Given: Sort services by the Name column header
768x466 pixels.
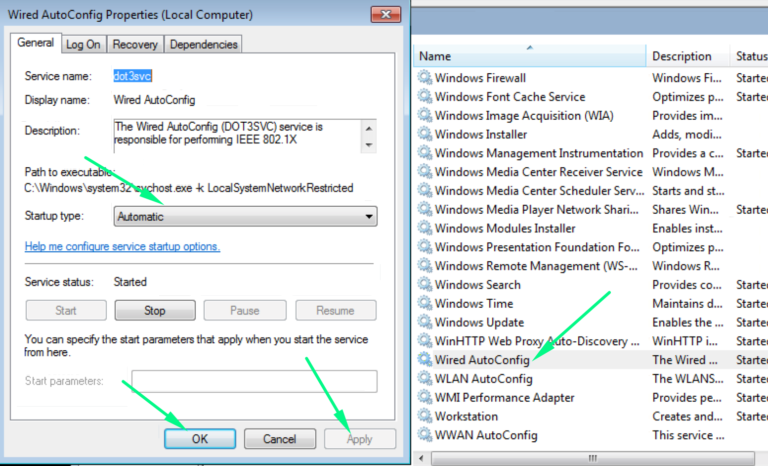Looking at the screenshot, I should [x=530, y=56].
